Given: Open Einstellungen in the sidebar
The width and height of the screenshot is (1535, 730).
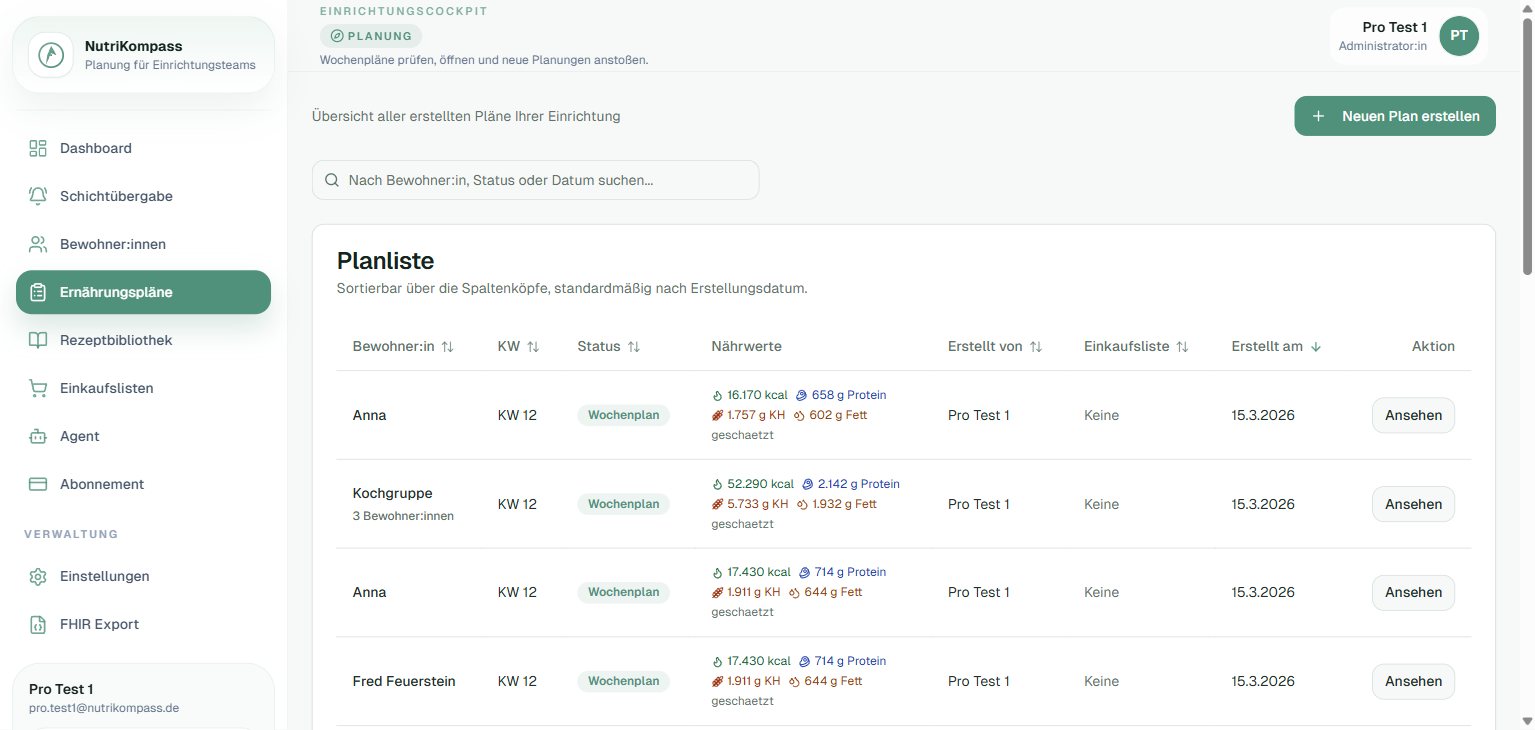Looking at the screenshot, I should pos(104,576).
